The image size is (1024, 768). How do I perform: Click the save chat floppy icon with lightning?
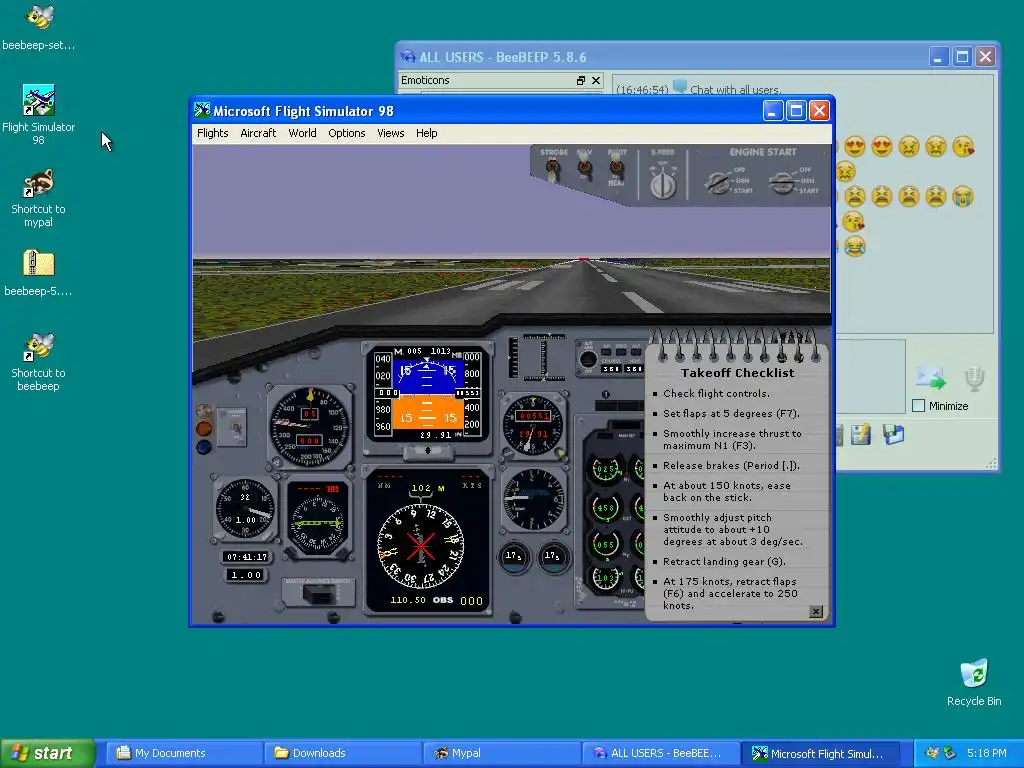point(861,434)
